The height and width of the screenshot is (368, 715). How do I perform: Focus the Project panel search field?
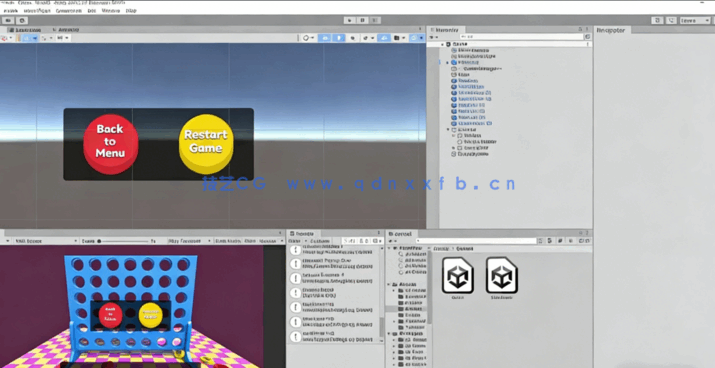[476, 241]
